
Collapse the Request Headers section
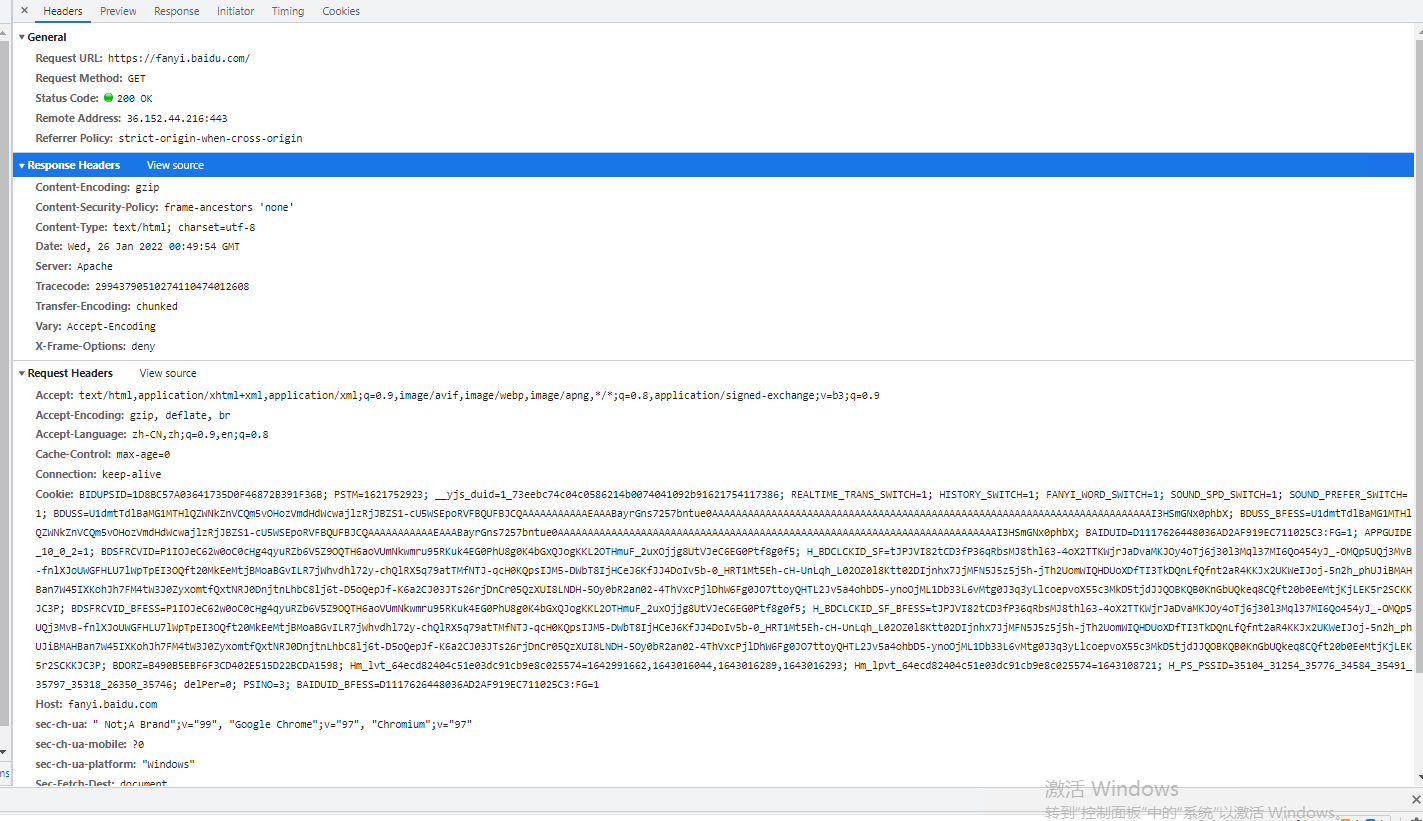pyautogui.click(x=22, y=374)
